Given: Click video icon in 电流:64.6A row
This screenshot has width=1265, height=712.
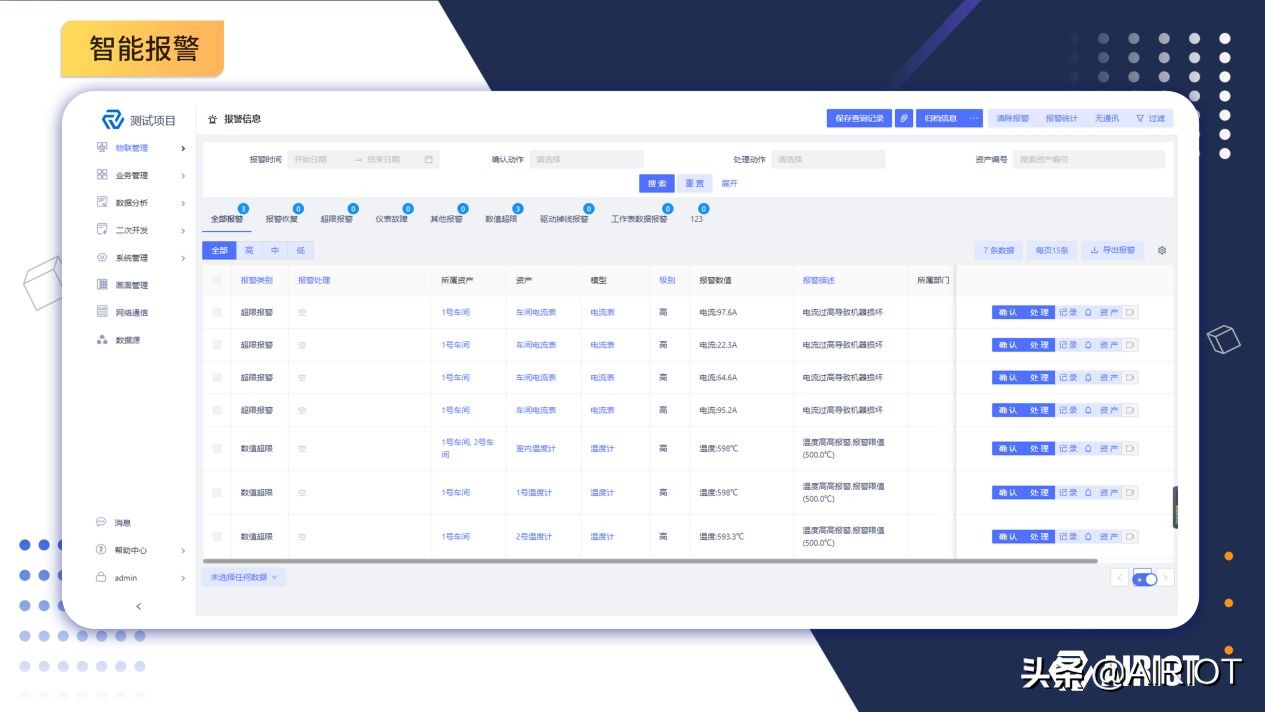Looking at the screenshot, I should click(1130, 378).
